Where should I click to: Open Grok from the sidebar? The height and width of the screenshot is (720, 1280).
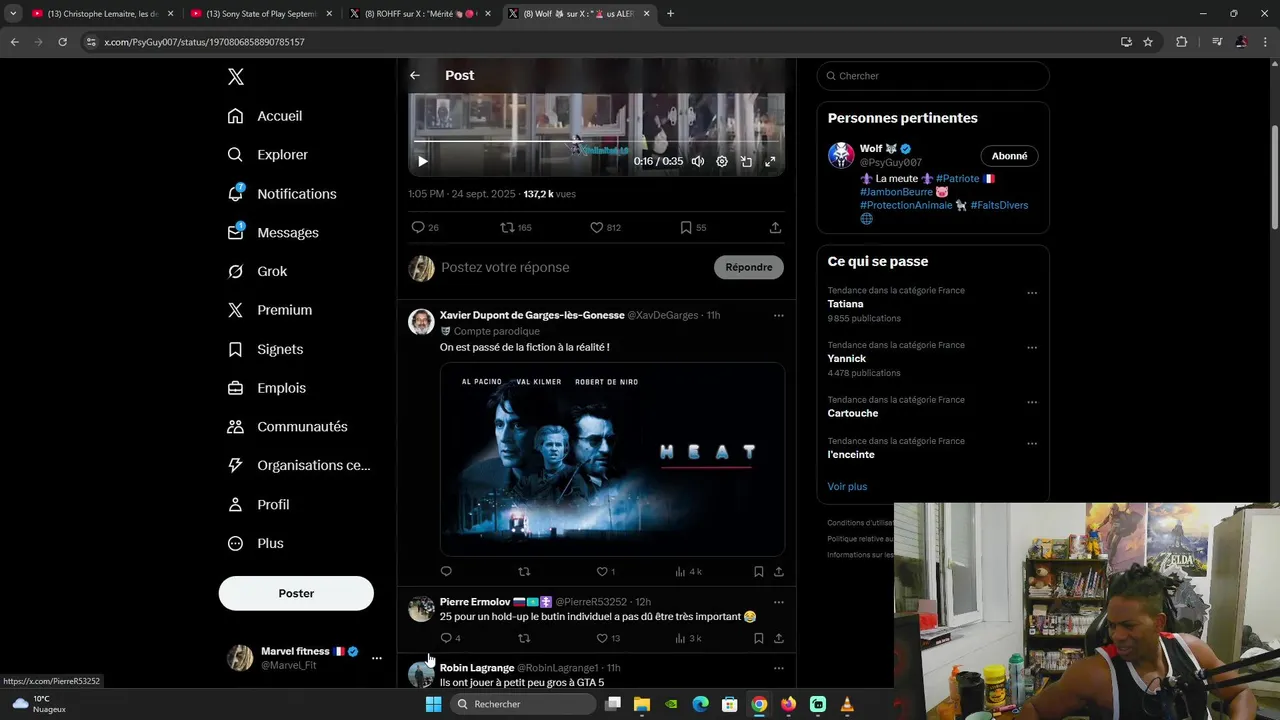click(257, 271)
